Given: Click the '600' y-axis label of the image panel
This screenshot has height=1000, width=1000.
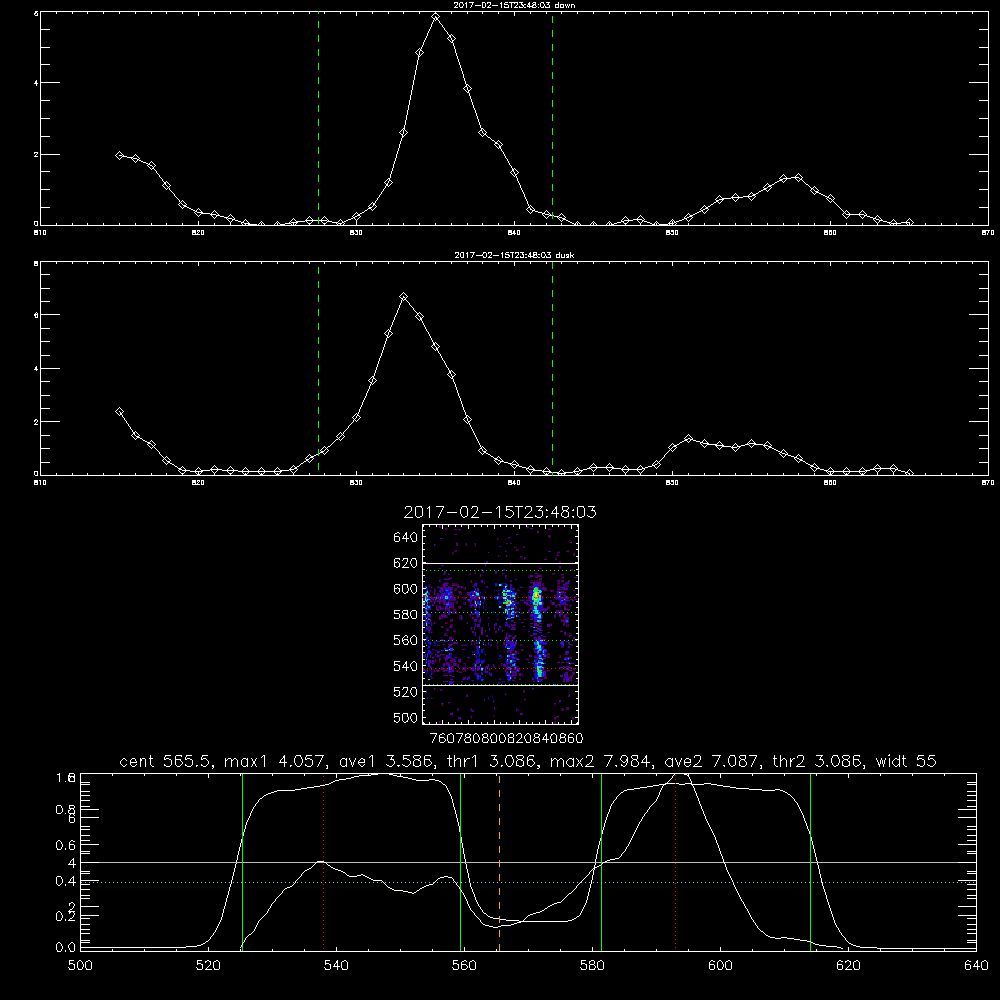Looking at the screenshot, I should [x=406, y=589].
